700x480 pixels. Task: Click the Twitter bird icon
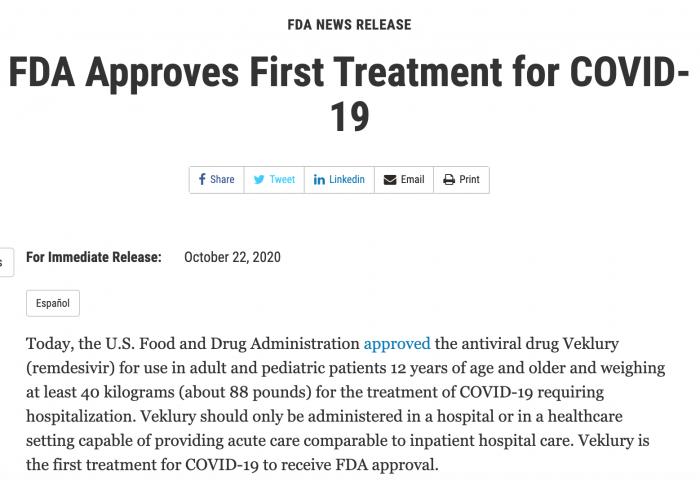tap(259, 180)
